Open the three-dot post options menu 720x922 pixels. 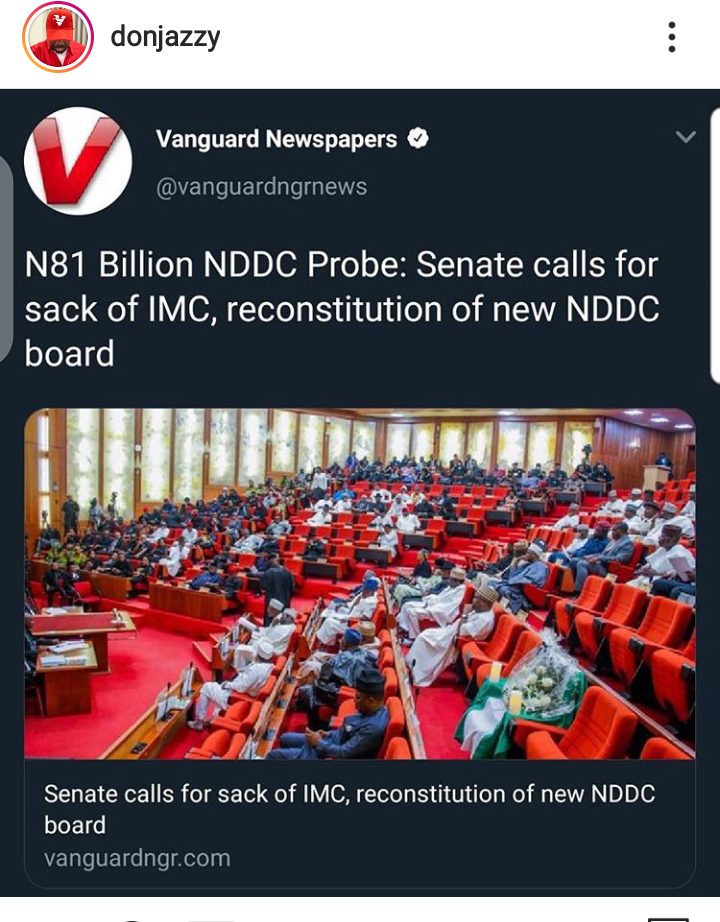pos(672,38)
